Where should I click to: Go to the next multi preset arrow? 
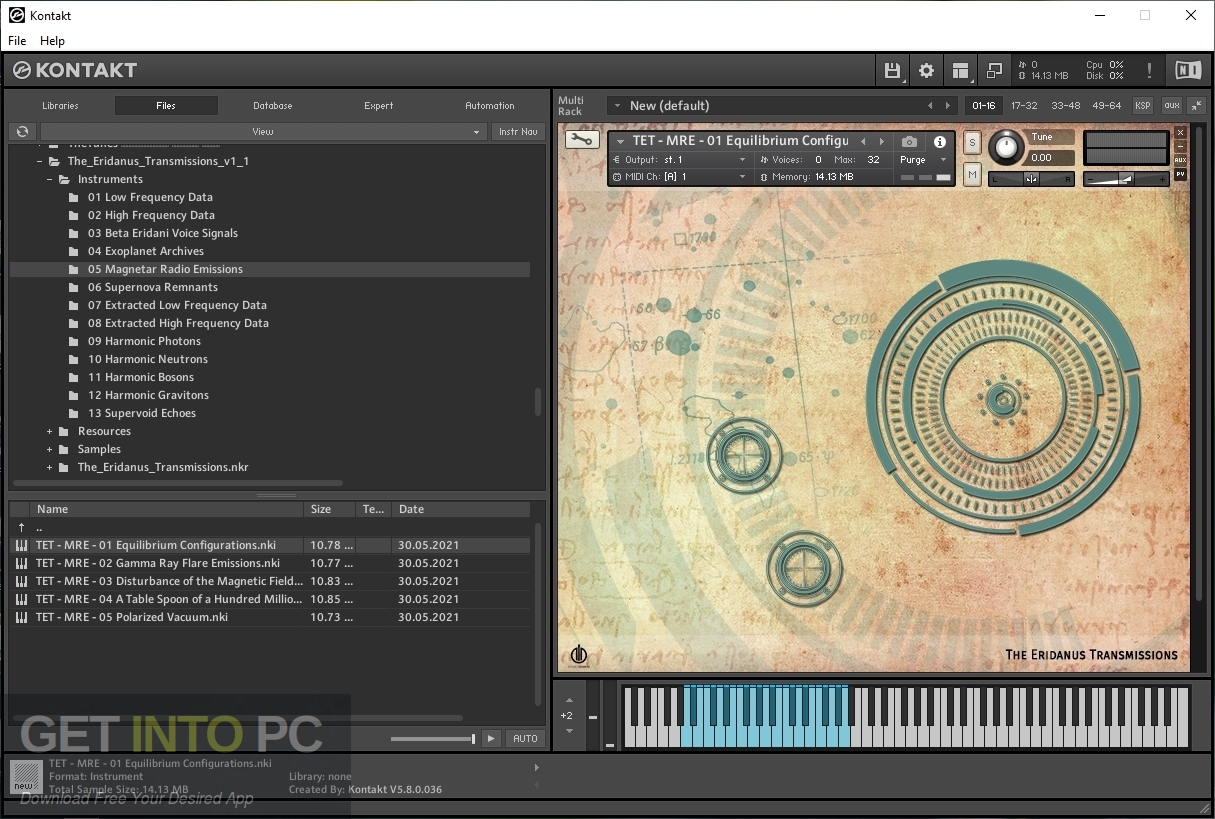pos(948,105)
